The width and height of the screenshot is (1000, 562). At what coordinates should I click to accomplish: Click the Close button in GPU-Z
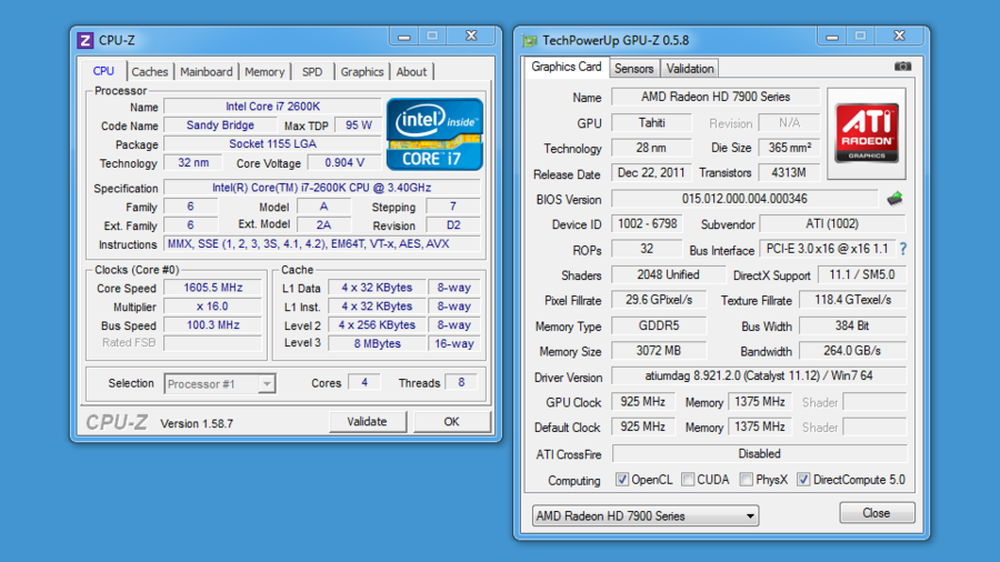coord(876,513)
